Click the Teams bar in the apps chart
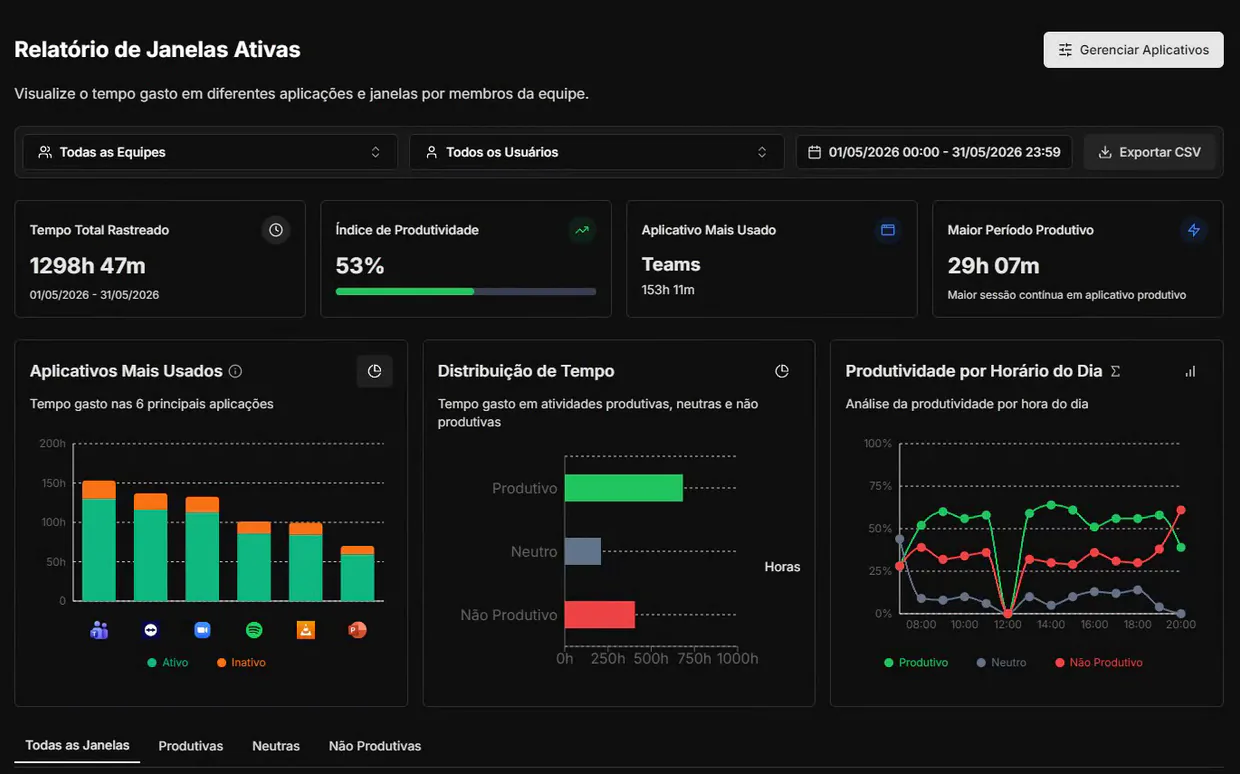1240x774 pixels. [x=99, y=541]
